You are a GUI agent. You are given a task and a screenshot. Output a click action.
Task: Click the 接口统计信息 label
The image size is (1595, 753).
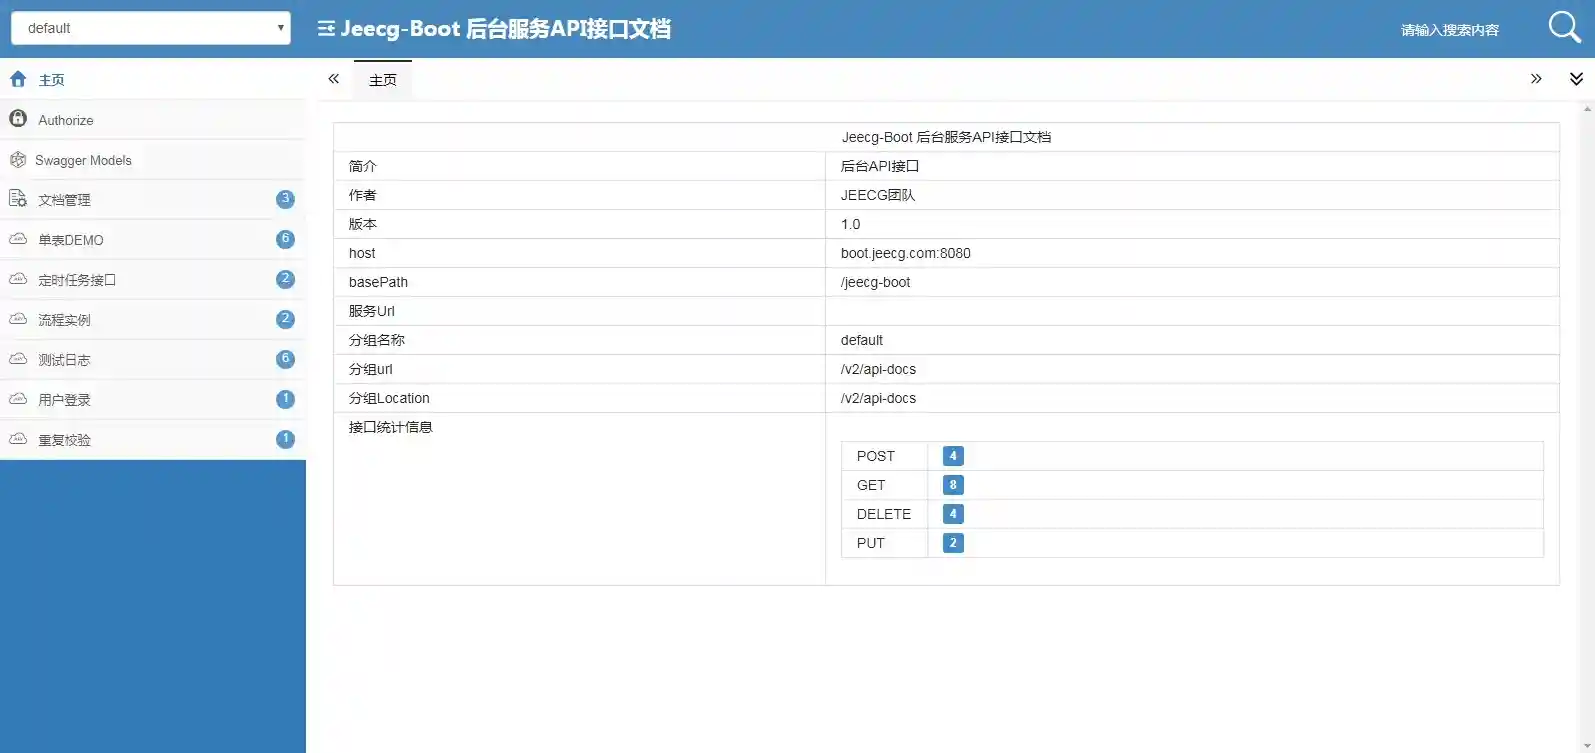coord(391,427)
